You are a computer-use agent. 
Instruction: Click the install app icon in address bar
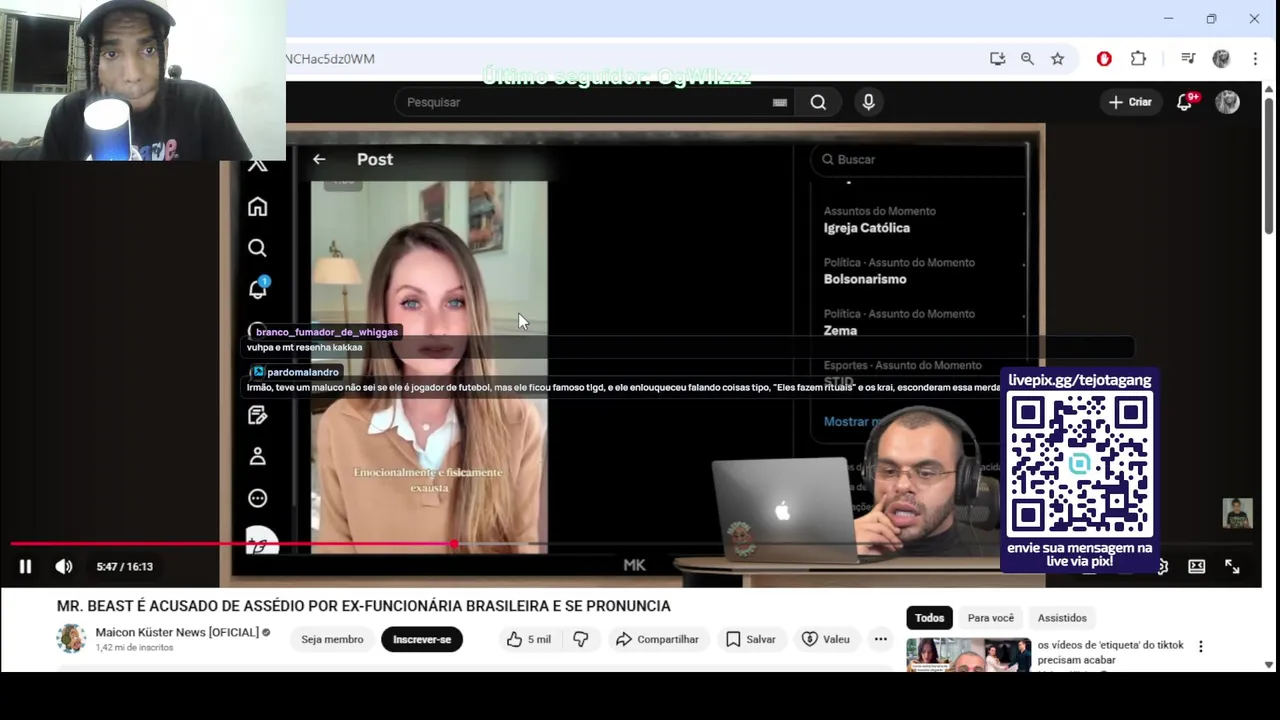click(997, 59)
